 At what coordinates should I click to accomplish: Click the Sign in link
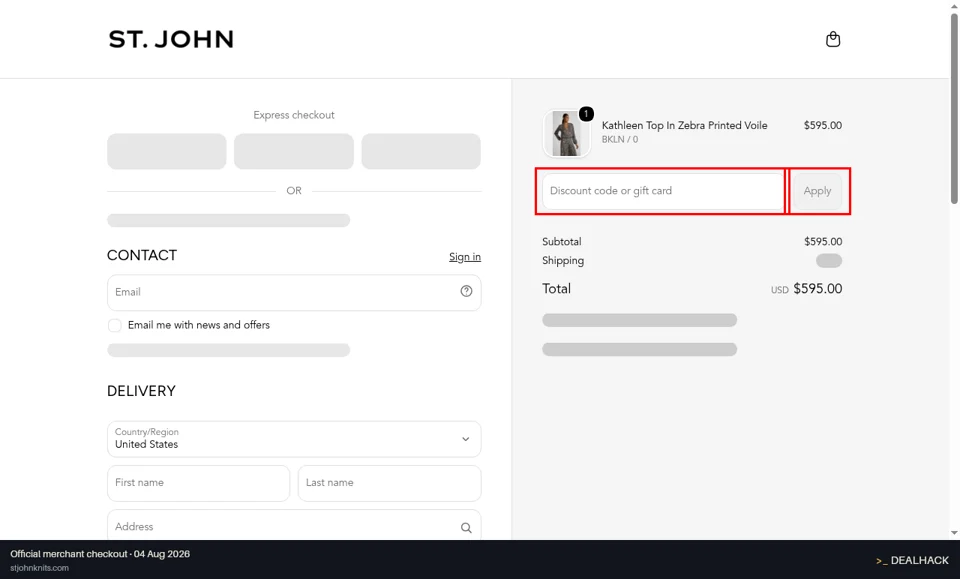click(x=465, y=256)
